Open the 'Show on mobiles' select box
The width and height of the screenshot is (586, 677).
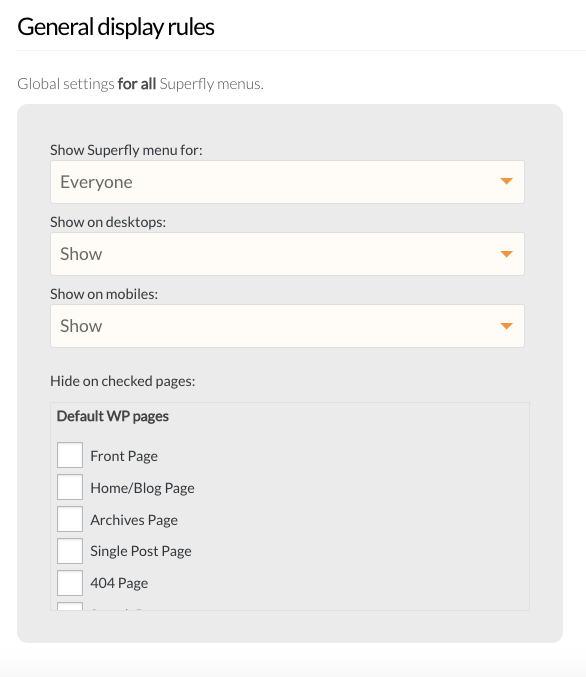pos(287,326)
